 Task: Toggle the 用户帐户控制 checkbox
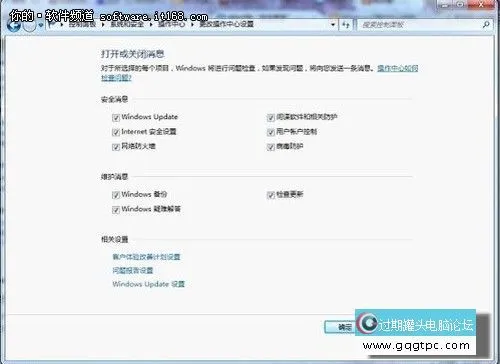[271, 132]
